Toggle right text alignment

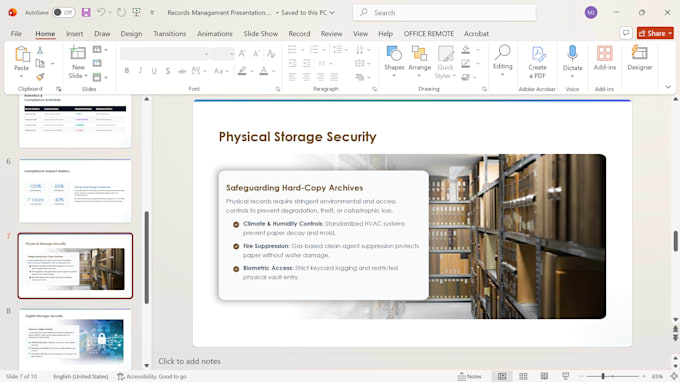click(x=320, y=77)
